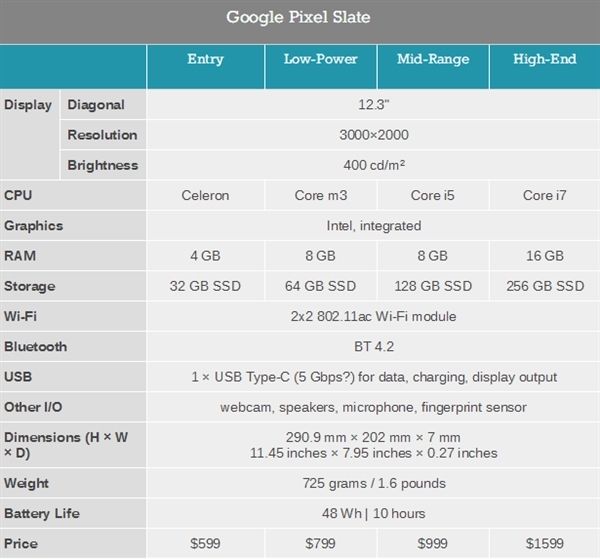Select the High-End column header
This screenshot has width=600, height=559.
[544, 60]
